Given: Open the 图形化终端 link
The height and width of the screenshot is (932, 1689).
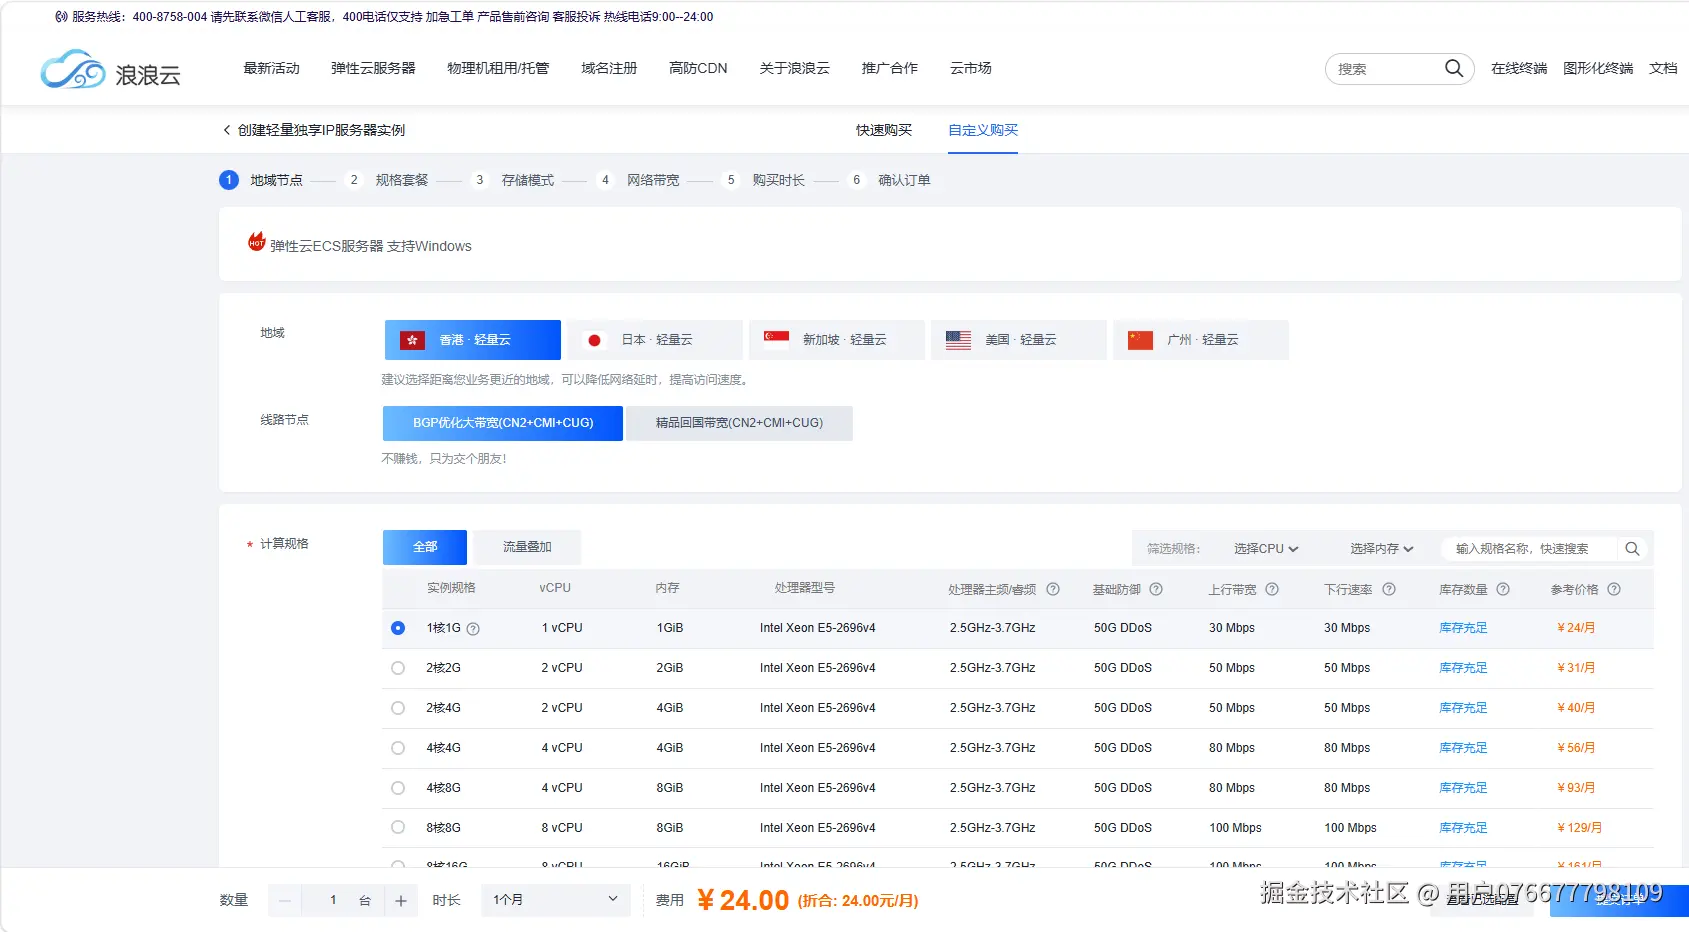Looking at the screenshot, I should coord(1598,68).
